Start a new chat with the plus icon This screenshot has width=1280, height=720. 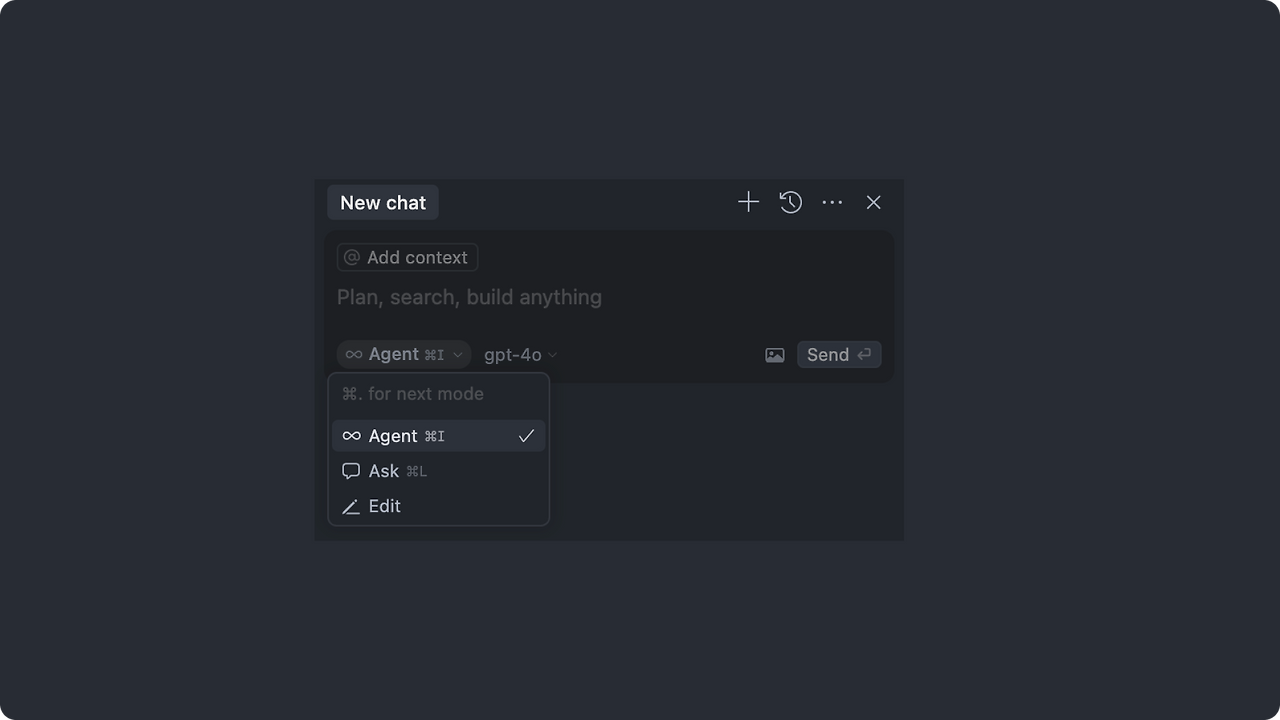[748, 202]
